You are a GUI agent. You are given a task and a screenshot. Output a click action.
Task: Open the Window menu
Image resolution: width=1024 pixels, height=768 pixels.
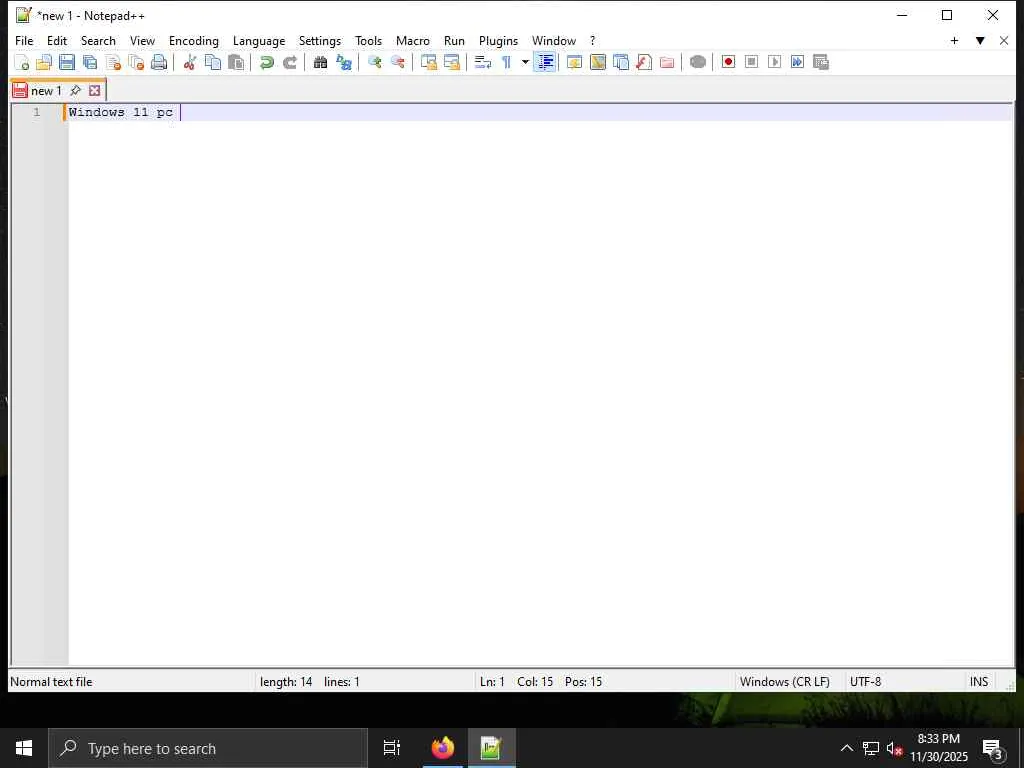[554, 40]
